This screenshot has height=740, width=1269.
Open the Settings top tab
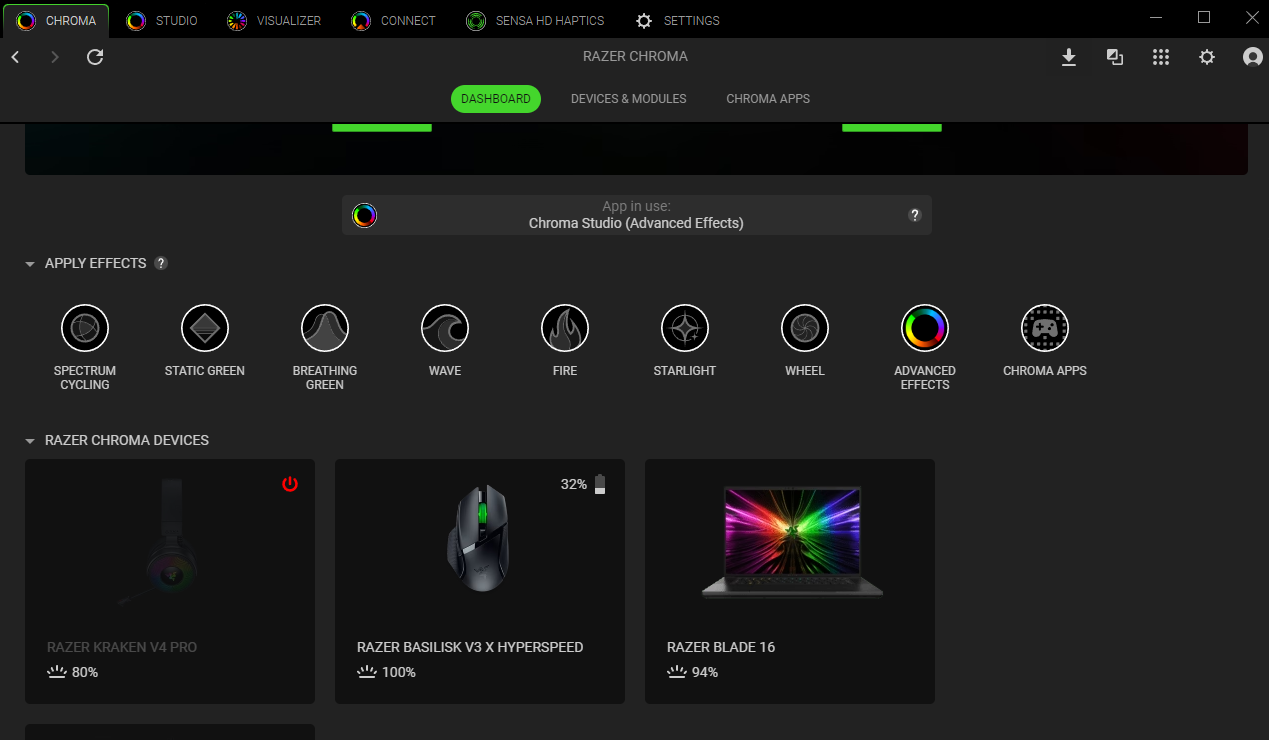click(x=678, y=20)
